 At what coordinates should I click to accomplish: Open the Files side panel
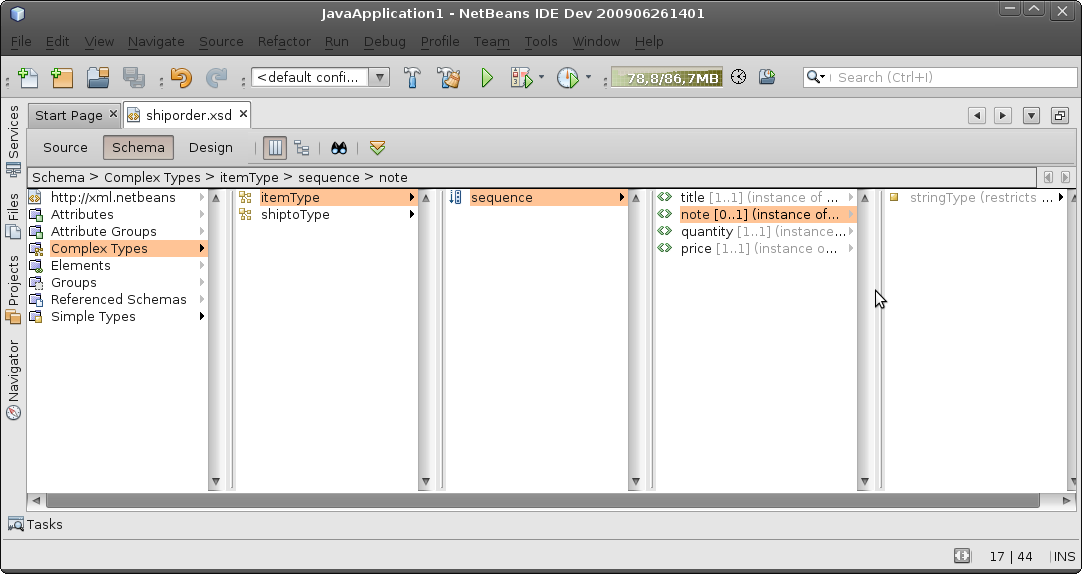click(x=13, y=215)
